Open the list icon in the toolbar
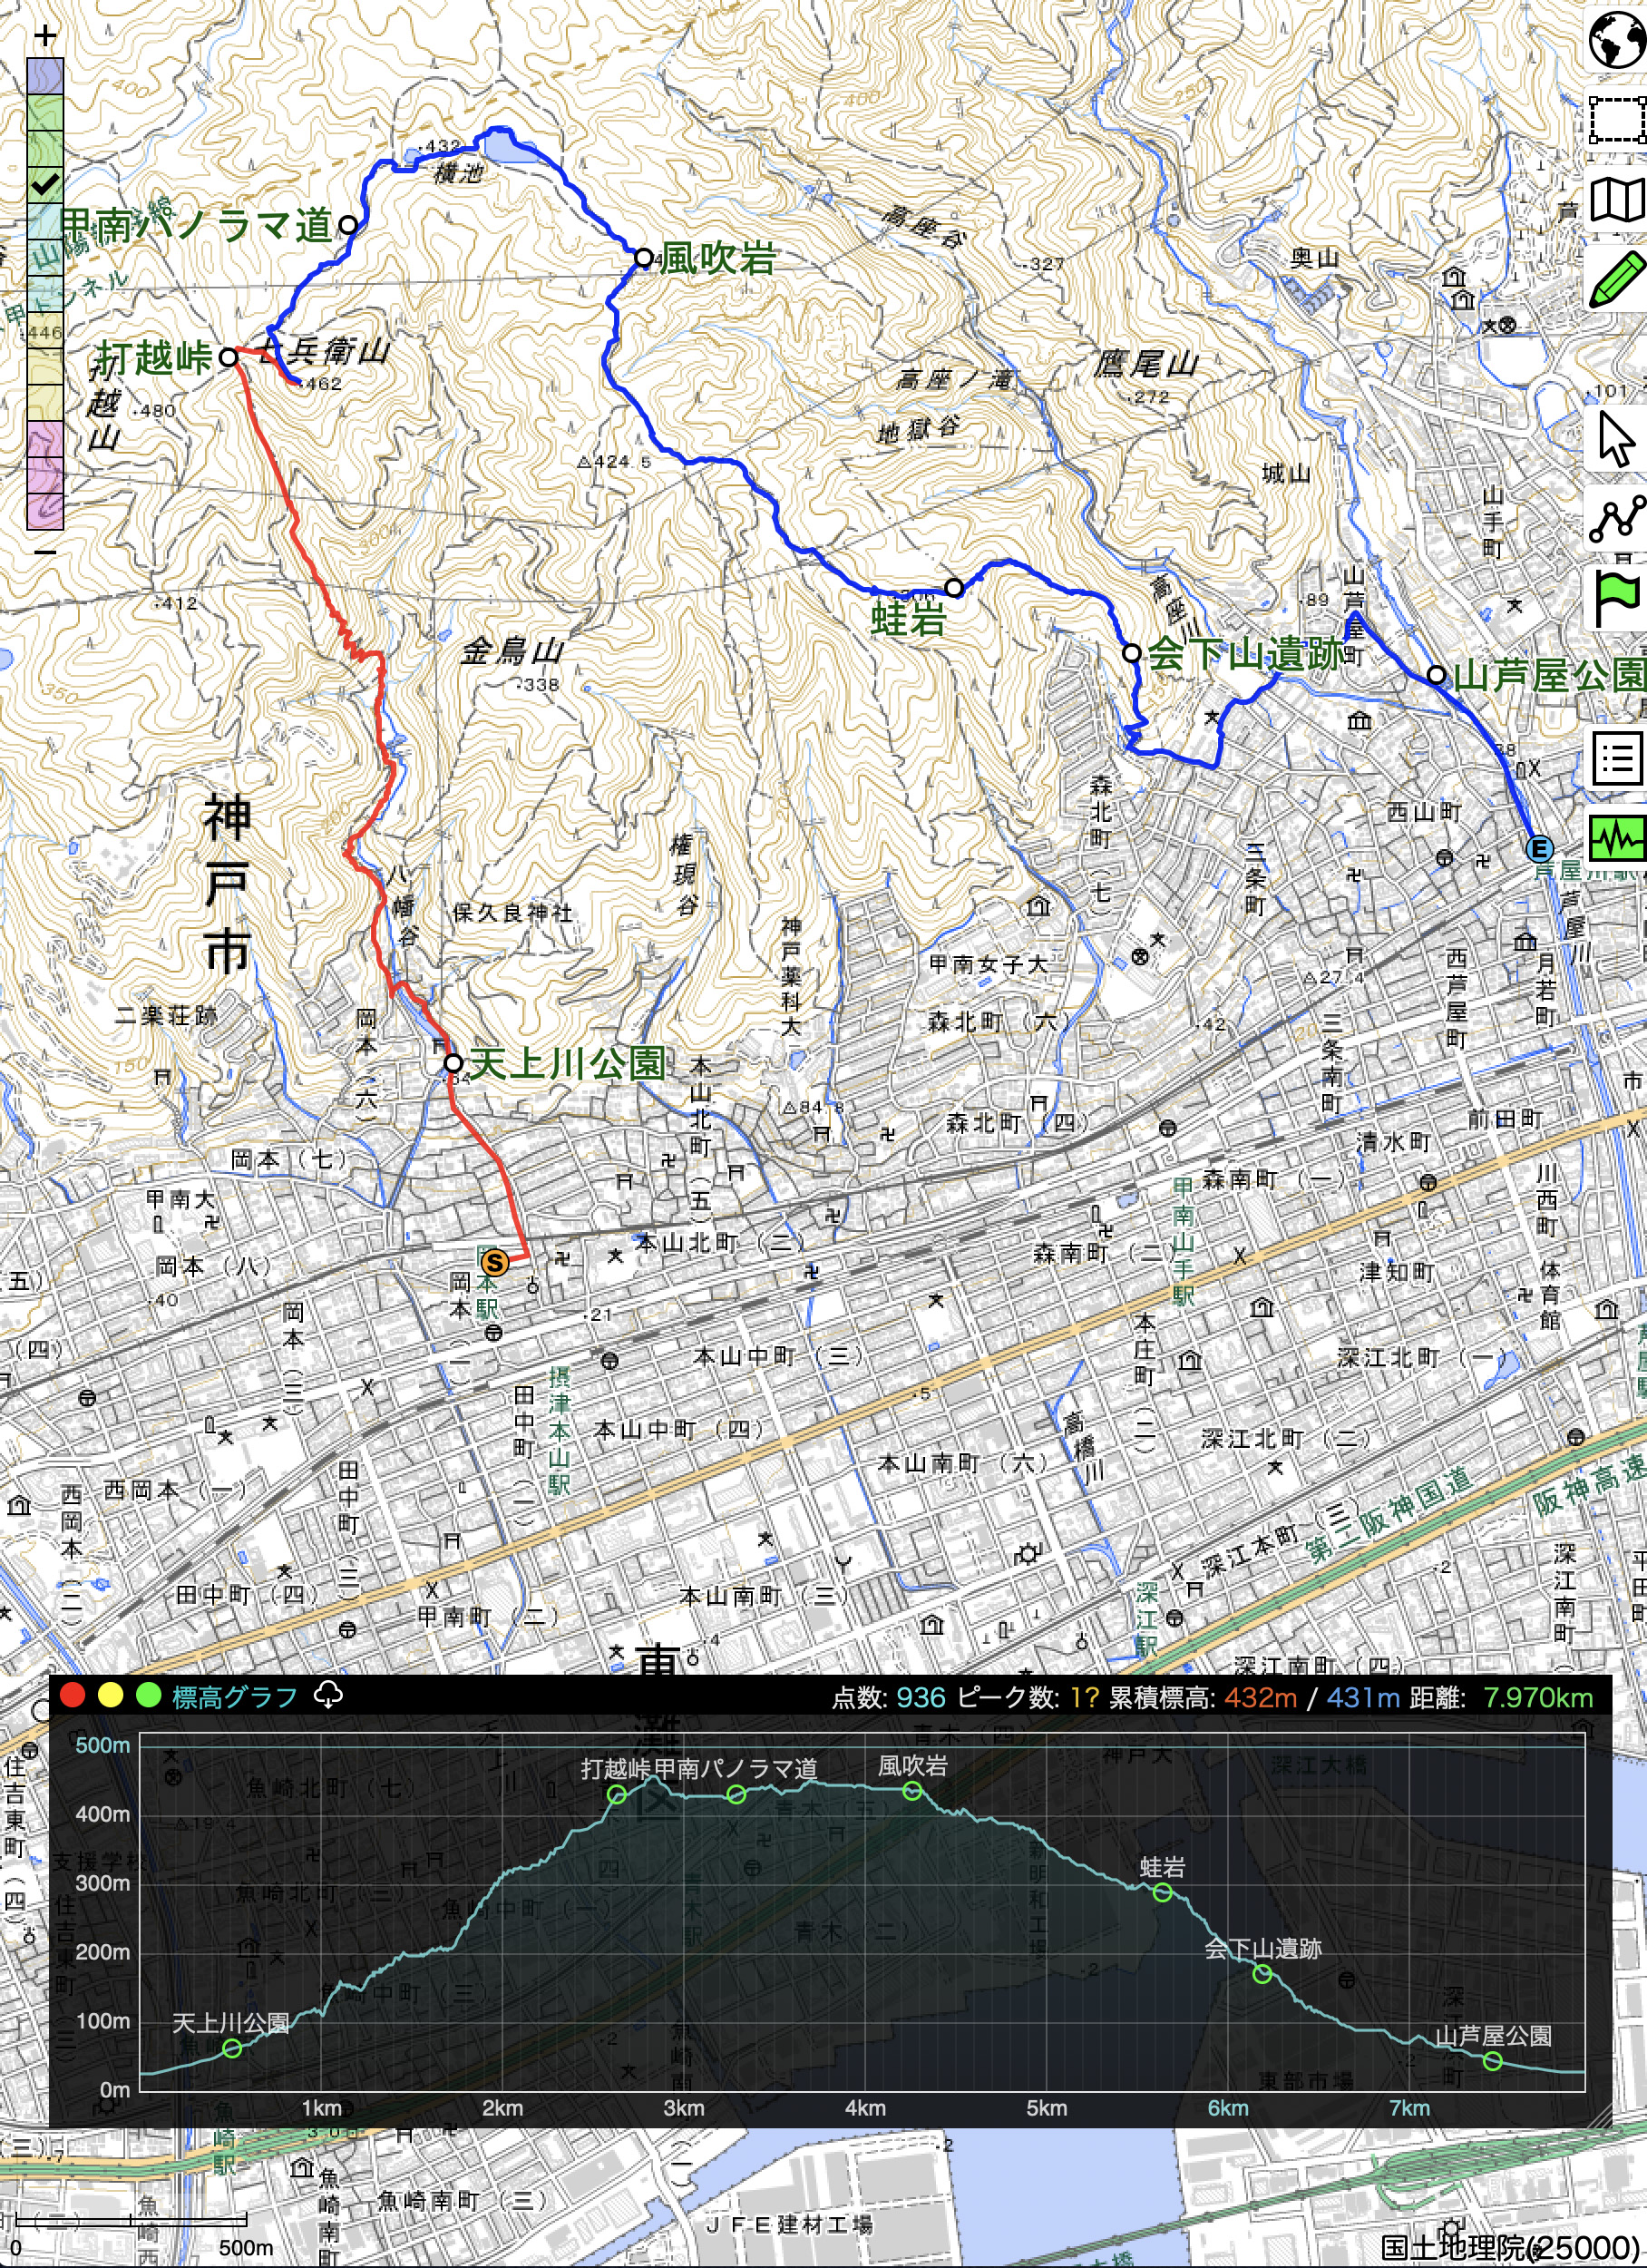Viewport: 1647px width, 2268px height. point(1616,759)
